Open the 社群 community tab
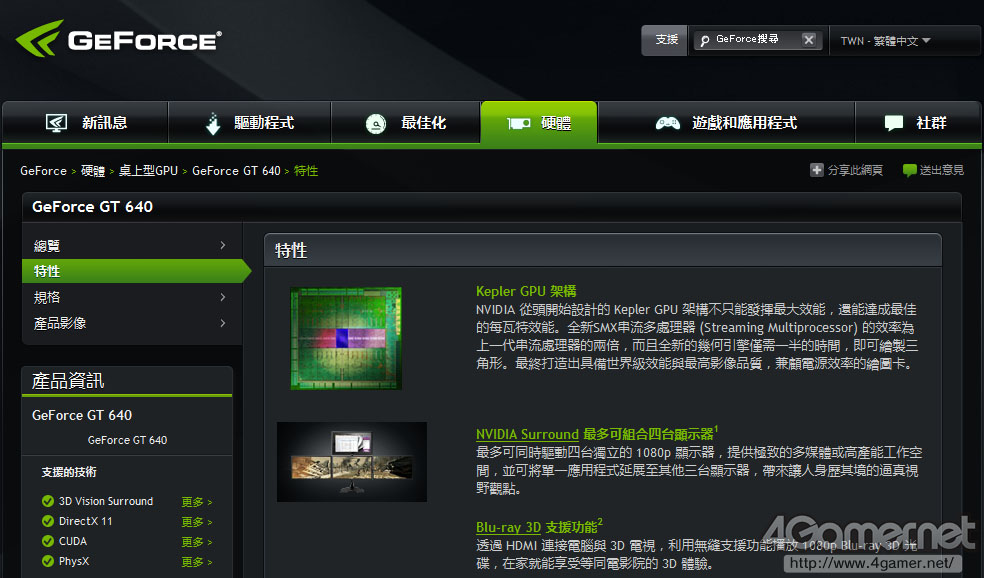The height and width of the screenshot is (578, 984). (x=917, y=122)
